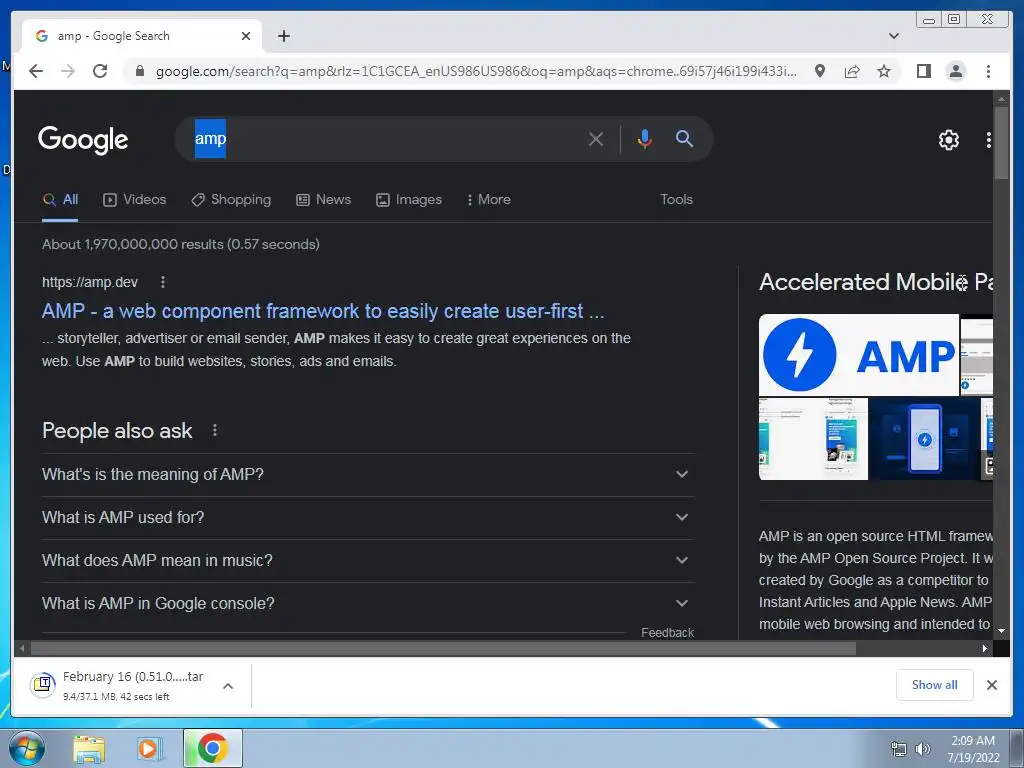Expand "What is AMP used for?"
1024x768 pixels.
tap(368, 518)
